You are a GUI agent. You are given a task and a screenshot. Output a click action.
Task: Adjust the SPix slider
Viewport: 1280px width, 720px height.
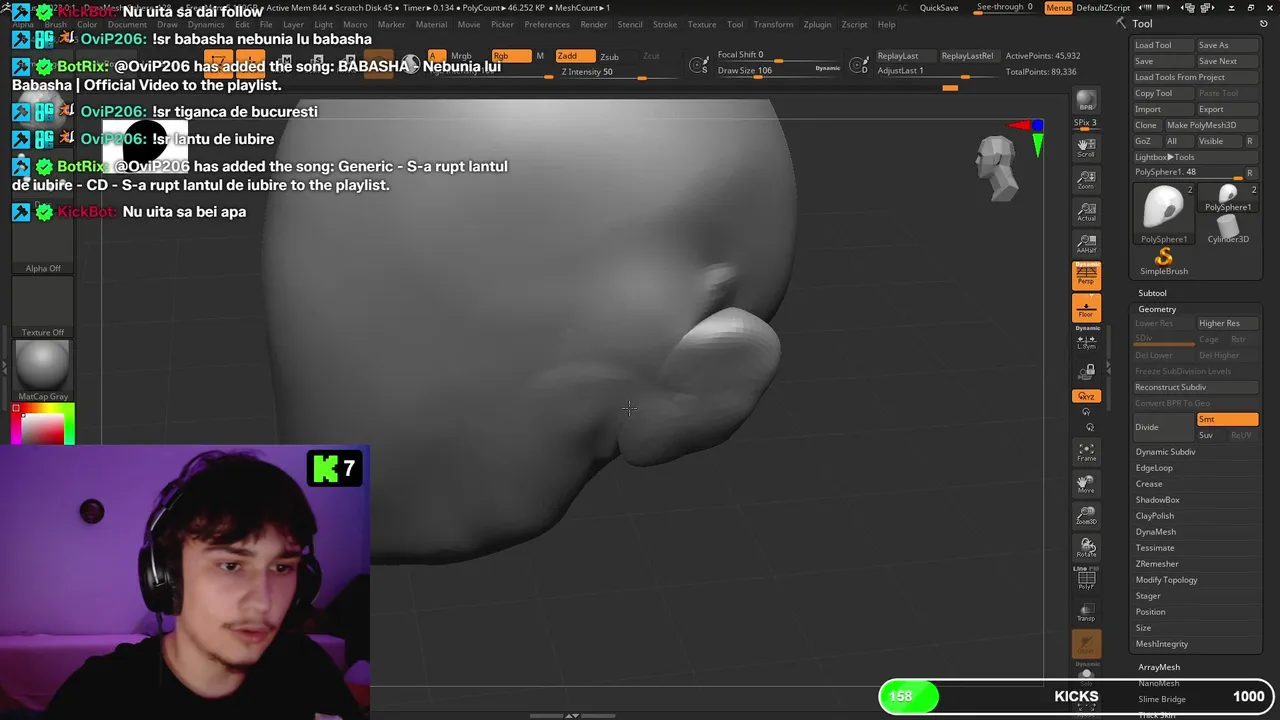[1086, 123]
